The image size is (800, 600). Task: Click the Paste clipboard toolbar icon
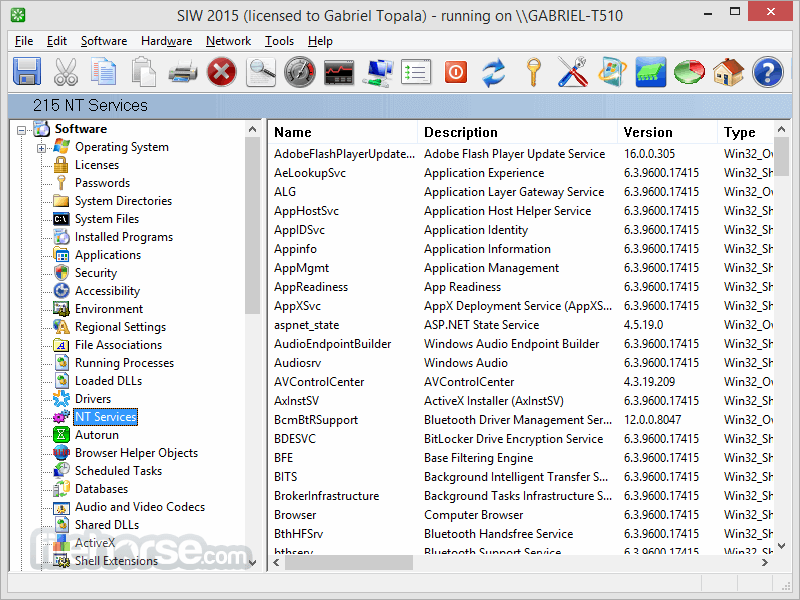click(x=143, y=71)
